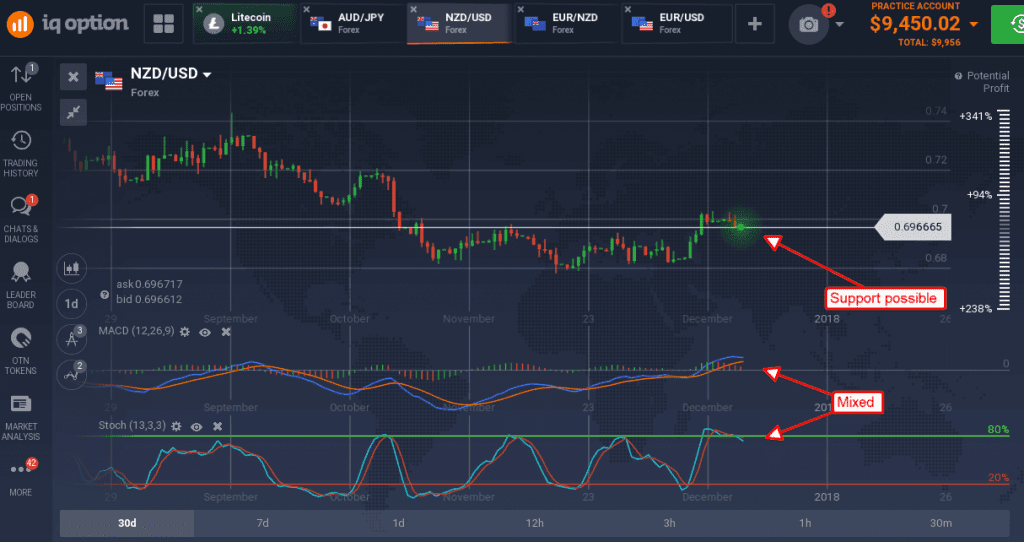Close the EUR/NZD tab

(x=520, y=9)
